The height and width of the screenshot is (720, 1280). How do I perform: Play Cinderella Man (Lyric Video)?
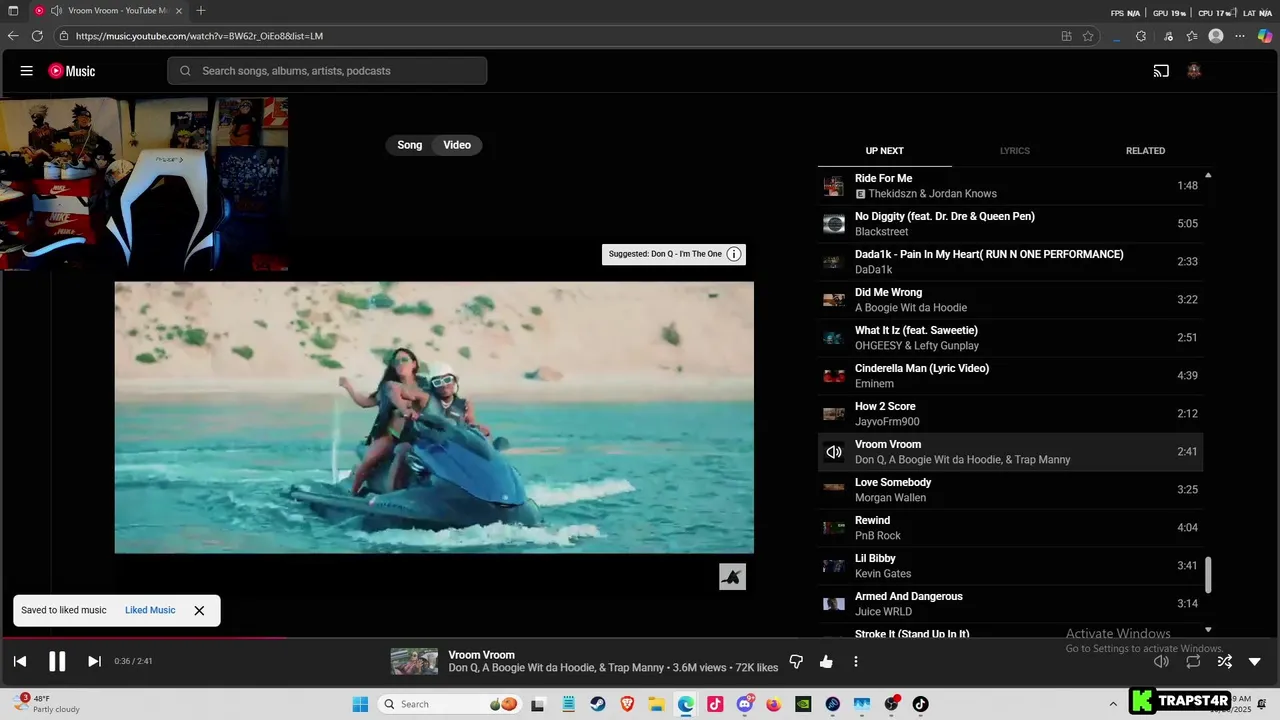[x=1010, y=376]
